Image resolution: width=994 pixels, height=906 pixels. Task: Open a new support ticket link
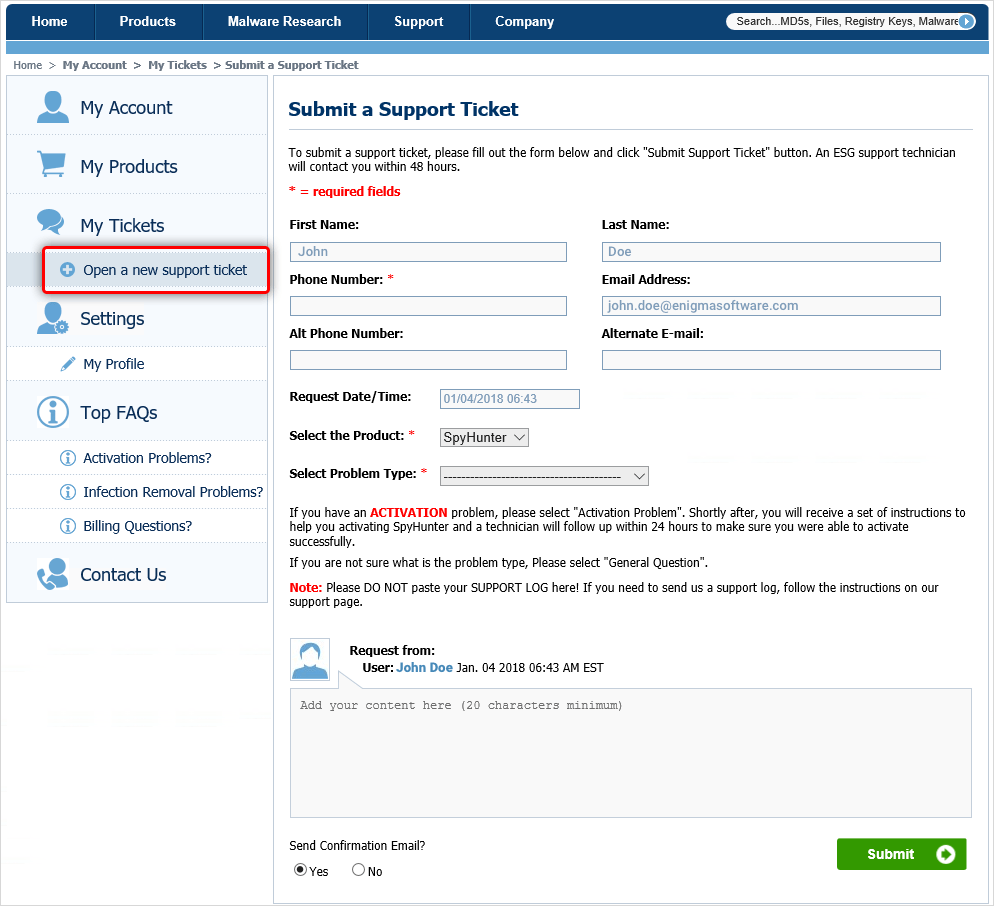165,270
